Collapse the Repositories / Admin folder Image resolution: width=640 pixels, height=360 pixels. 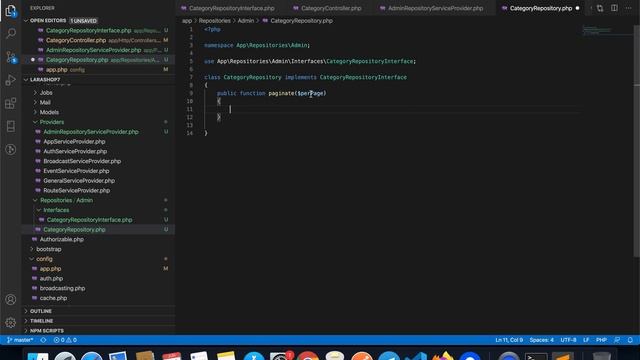(x=67, y=200)
